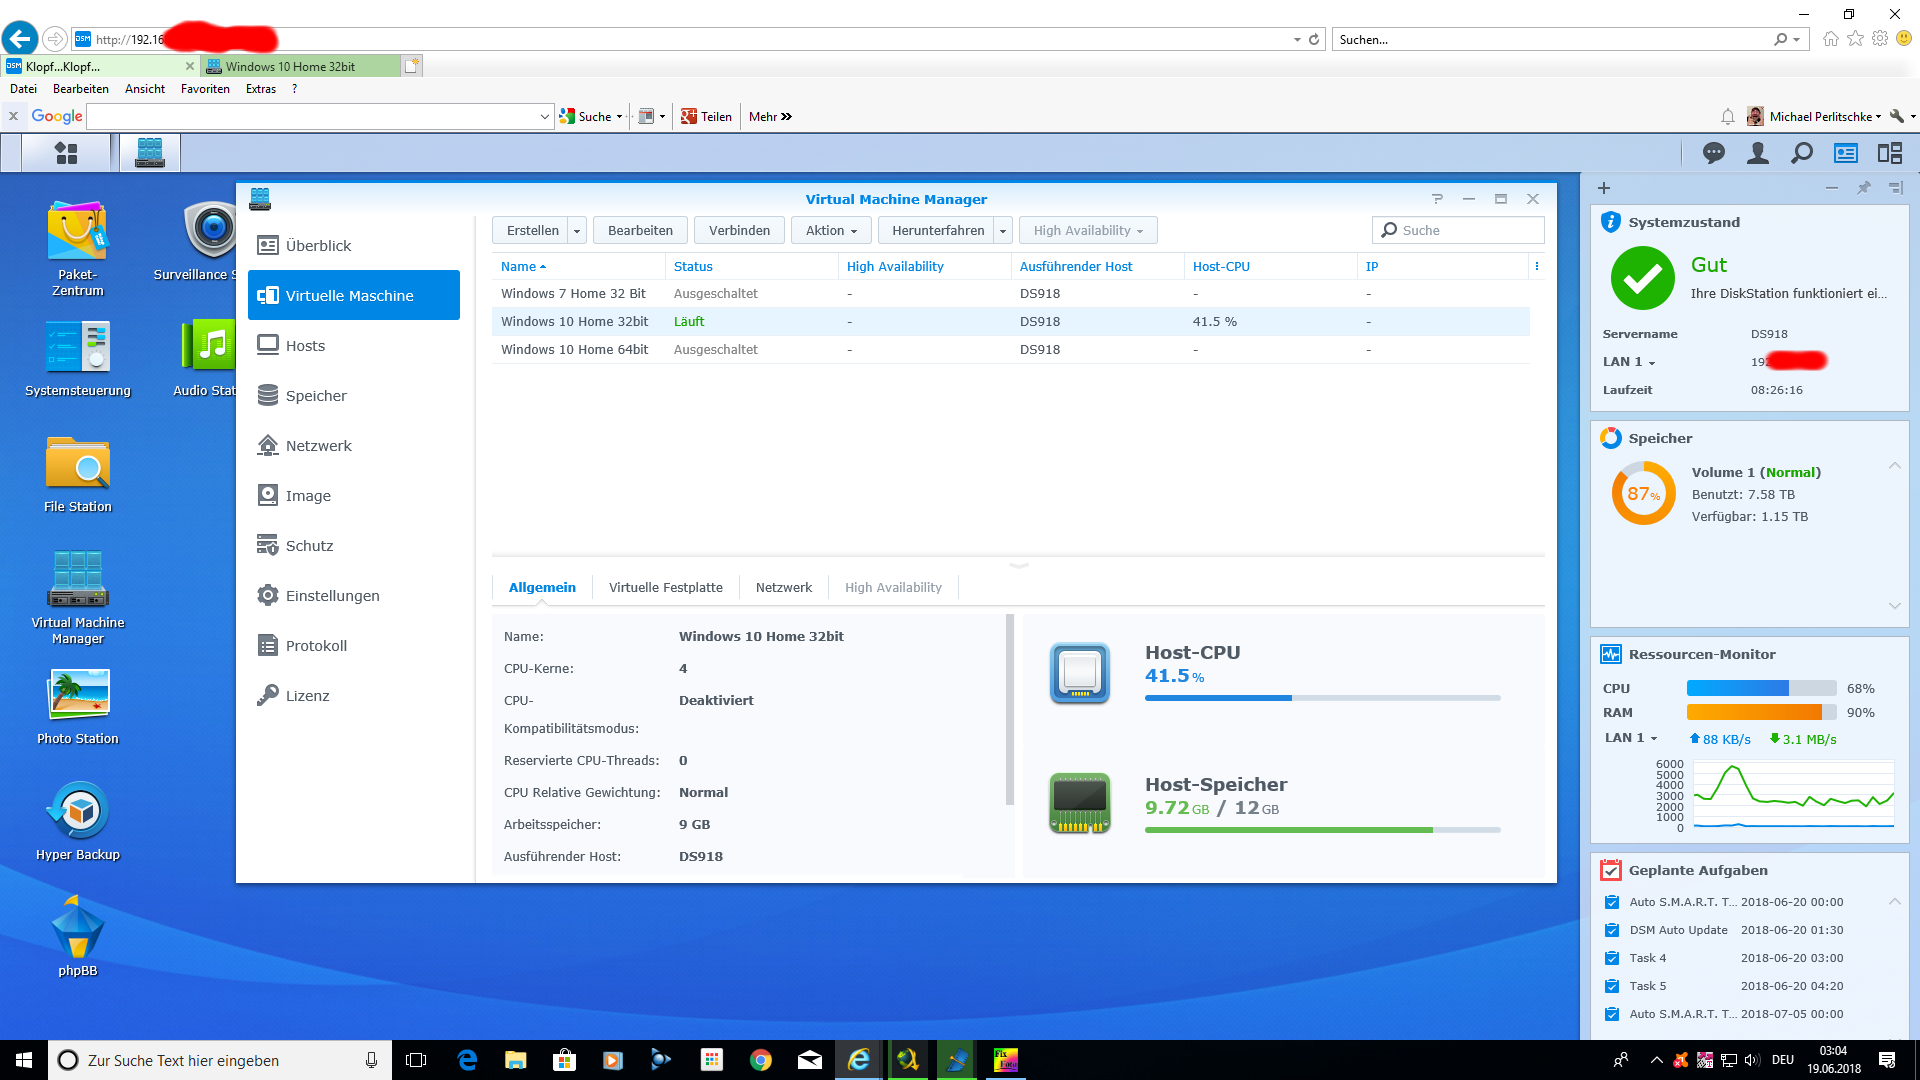Select Speicher in the sidebar
Viewport: 1920px width, 1080px height.
(316, 396)
